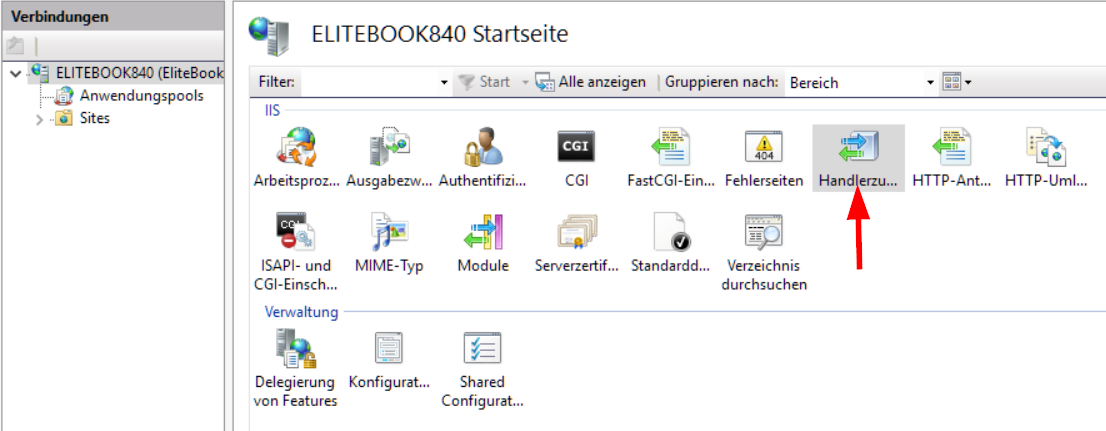This screenshot has height=431, width=1106.
Task: Open the FastCGI-Einstellungen icon
Action: (669, 147)
